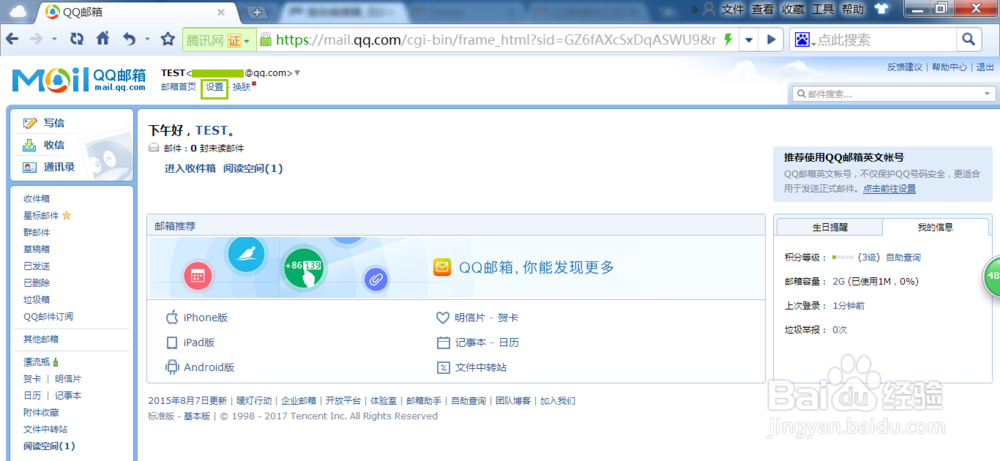Open Baidu paw search engine selector
1000x461 pixels.
coord(805,40)
